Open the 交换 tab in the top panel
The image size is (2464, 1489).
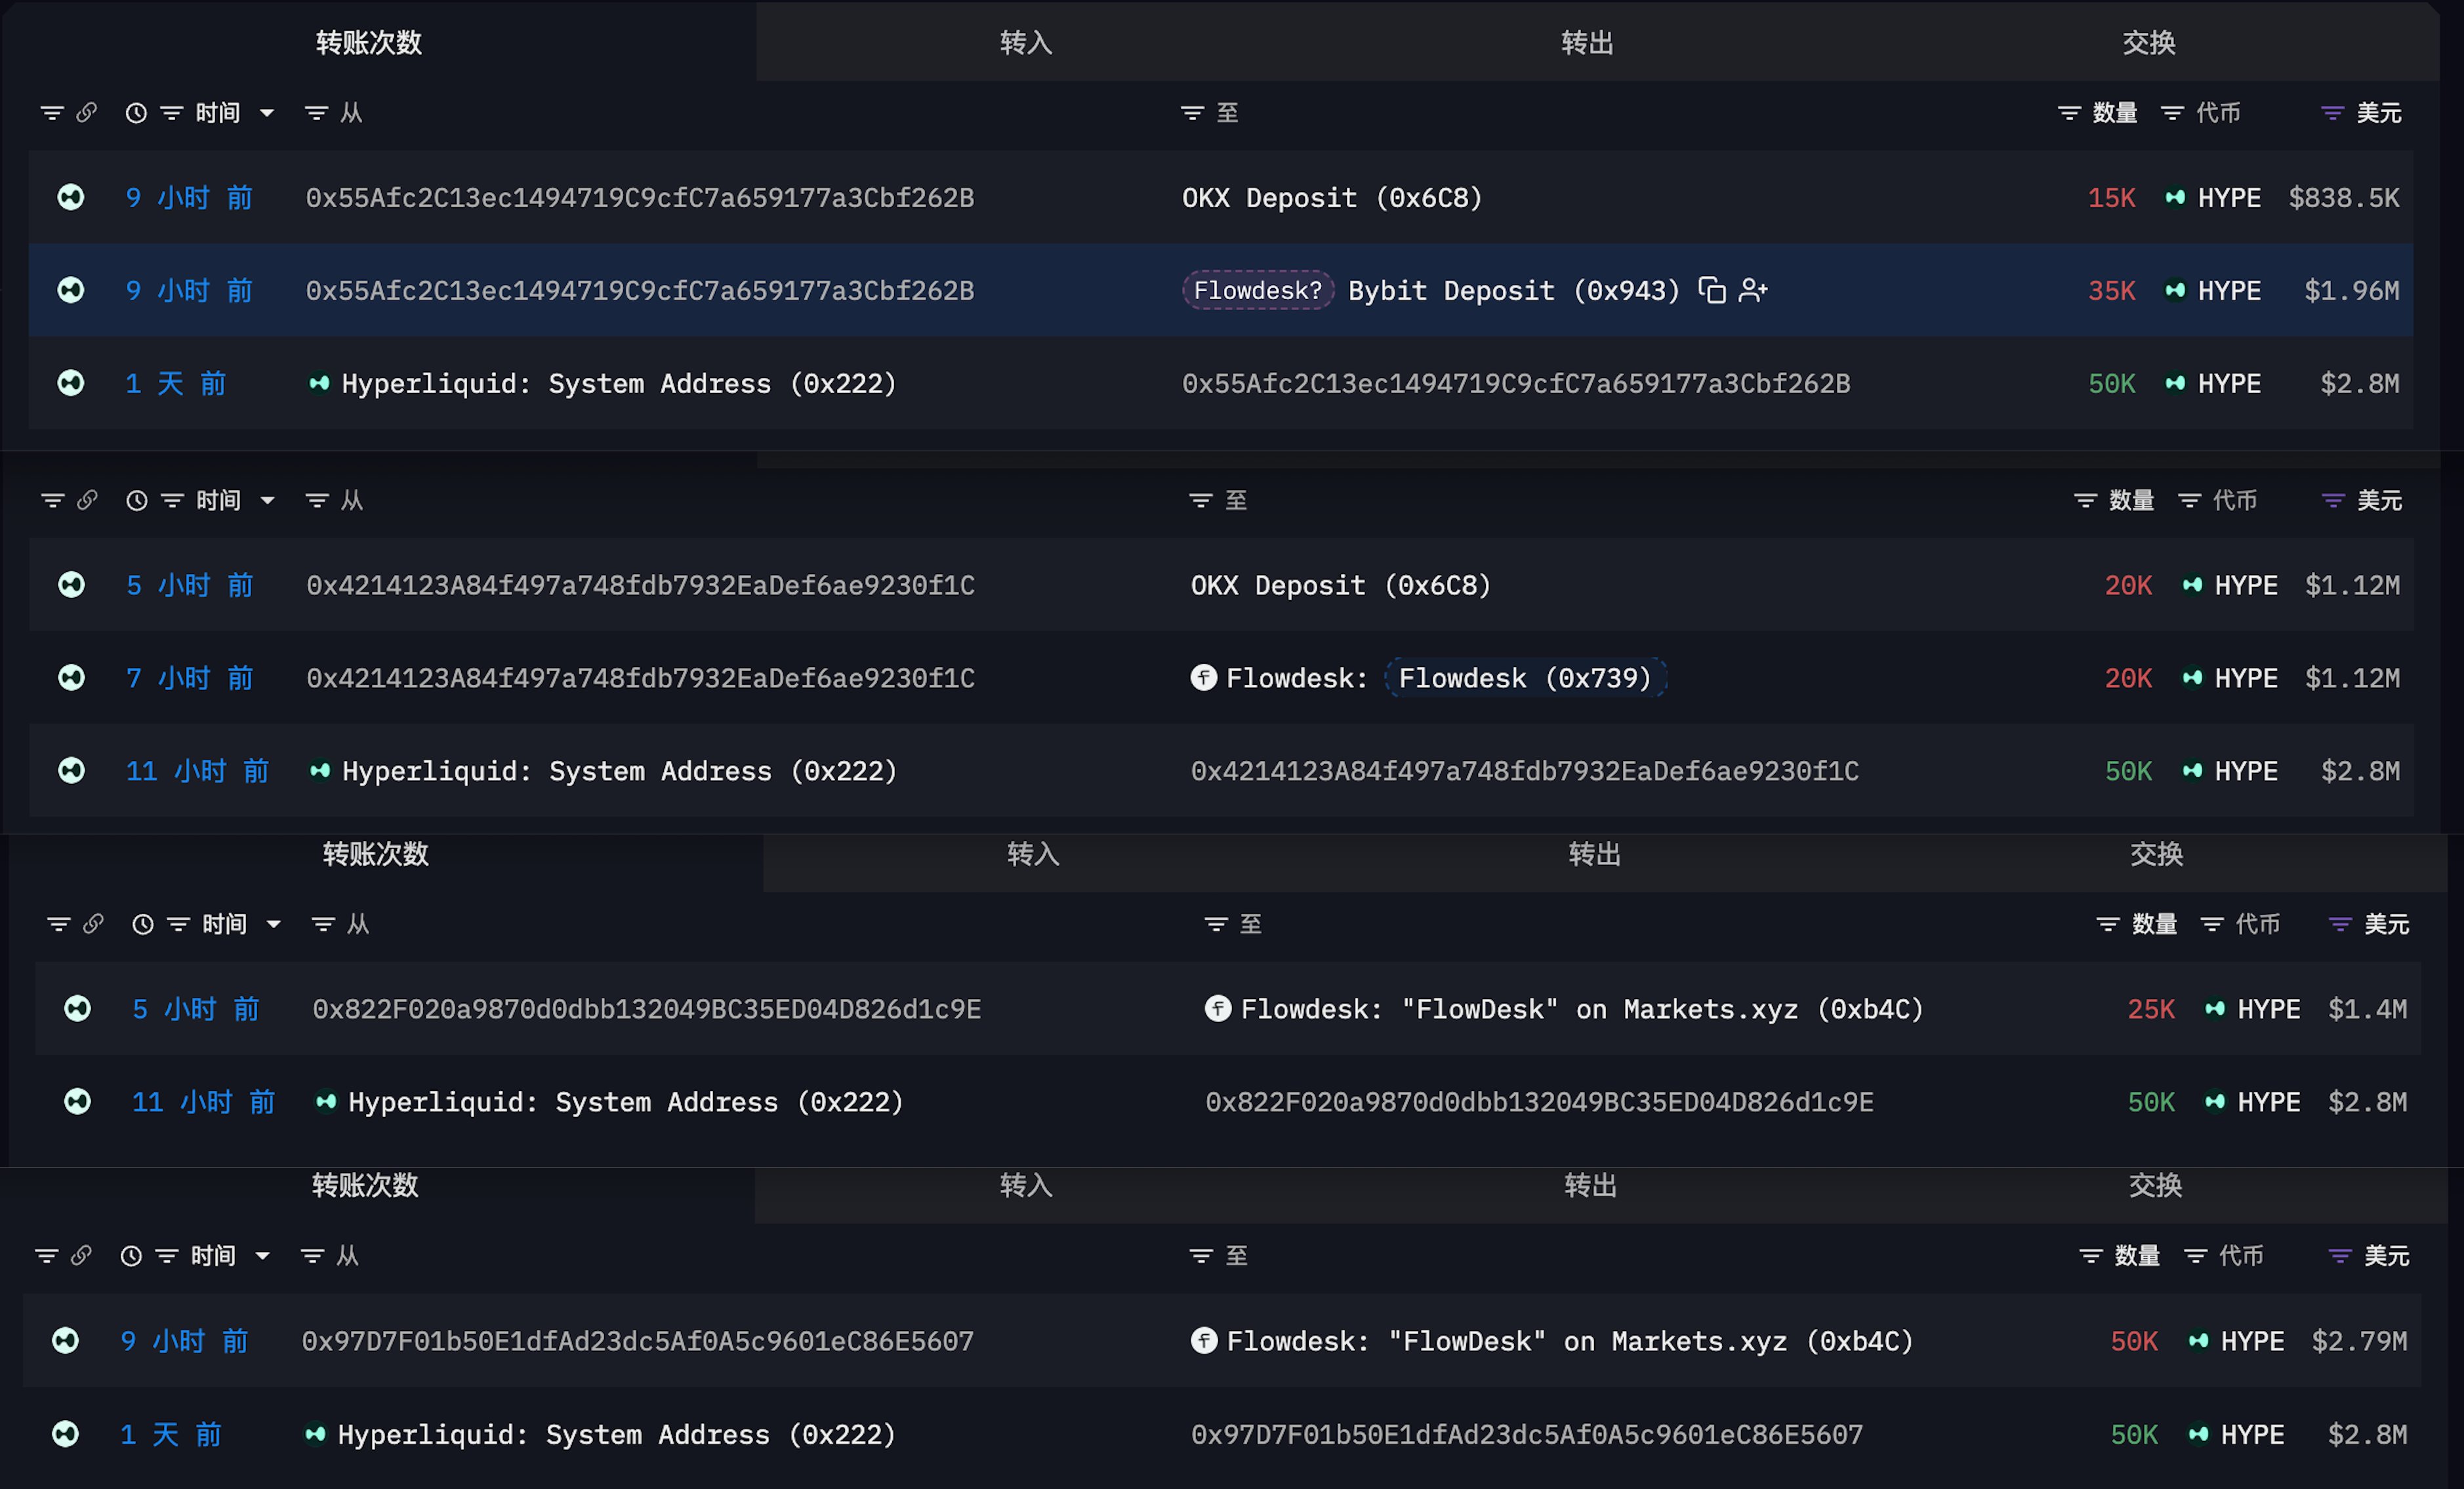click(x=2149, y=42)
